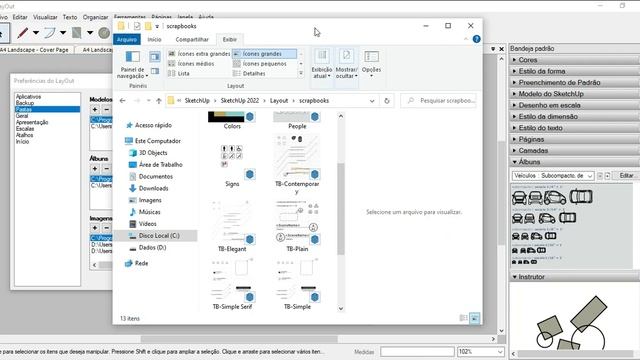This screenshot has height=360, width=640.
Task: Open the Organizar menu in LayOut
Action: pos(96,17)
